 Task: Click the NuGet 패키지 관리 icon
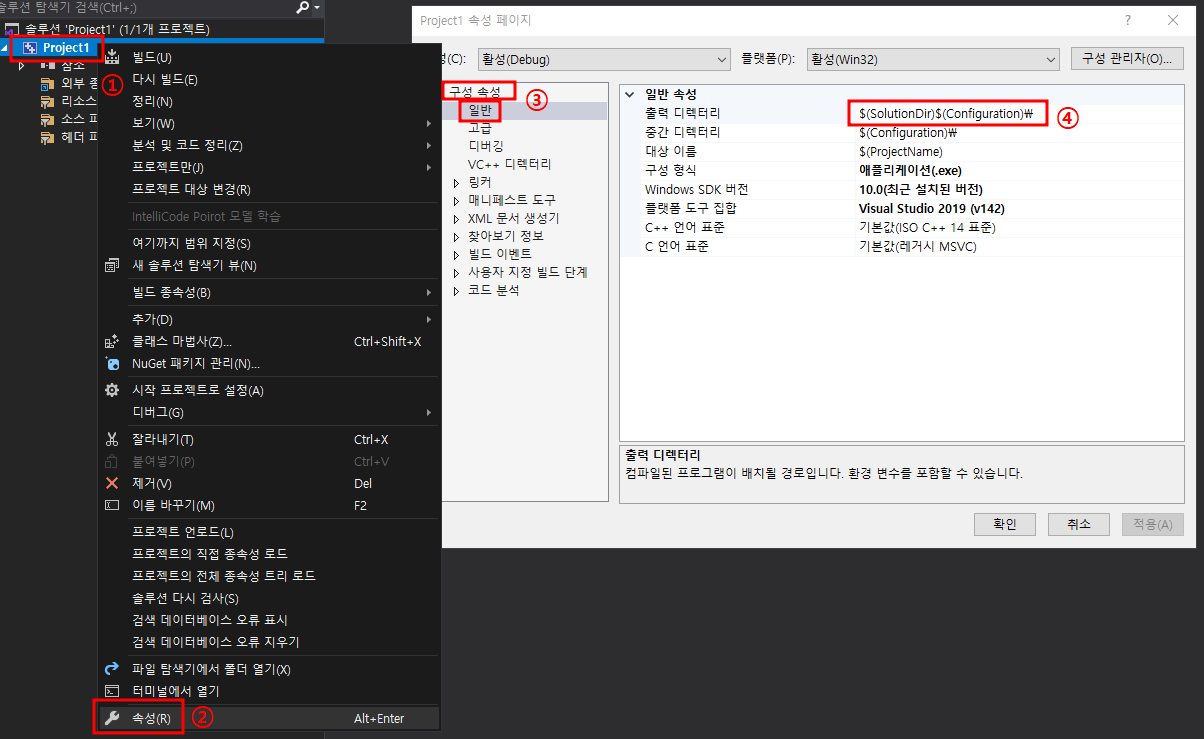tap(113, 363)
